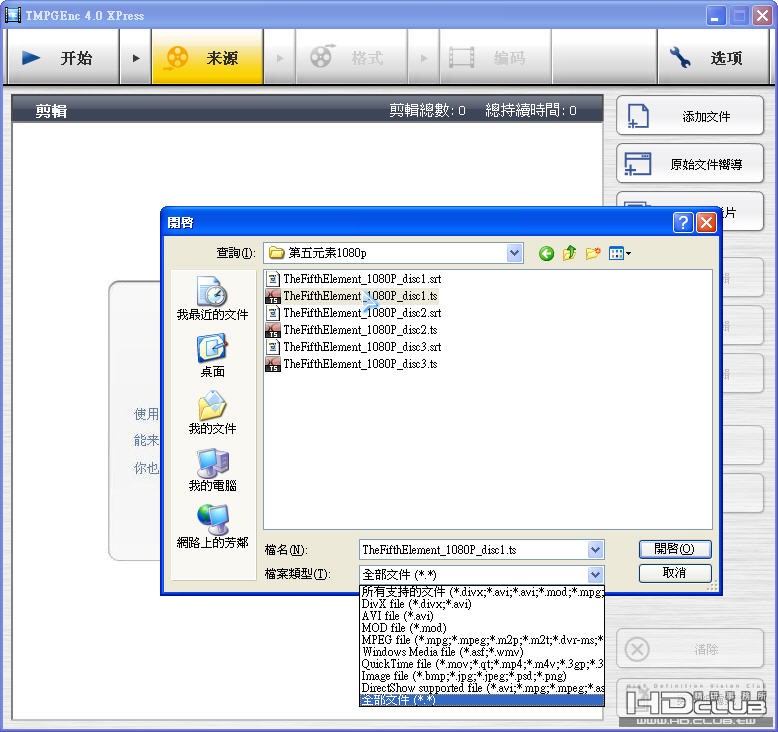Click the disc2.ts file's TS icon
This screenshot has height=732, width=778.
pos(273,330)
